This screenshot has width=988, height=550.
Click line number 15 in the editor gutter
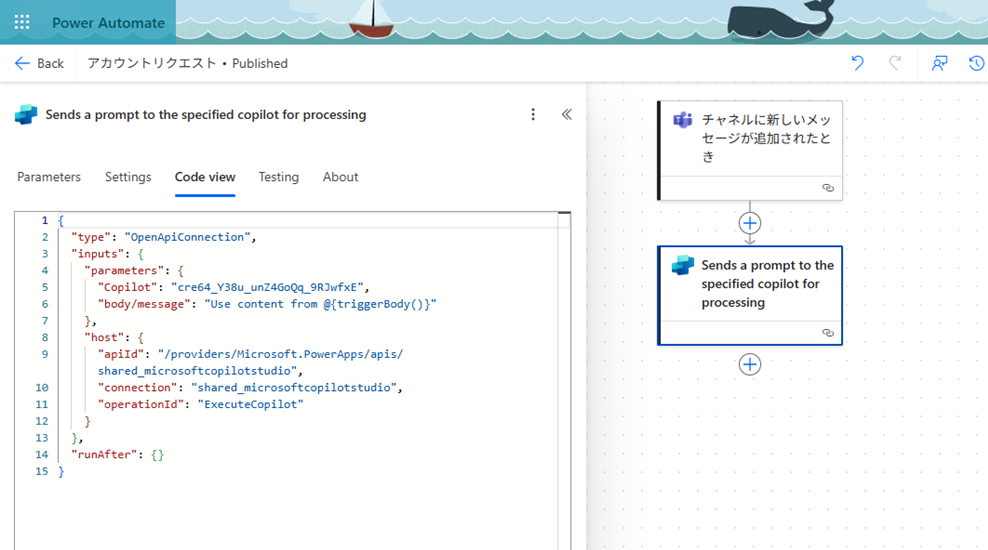click(42, 471)
